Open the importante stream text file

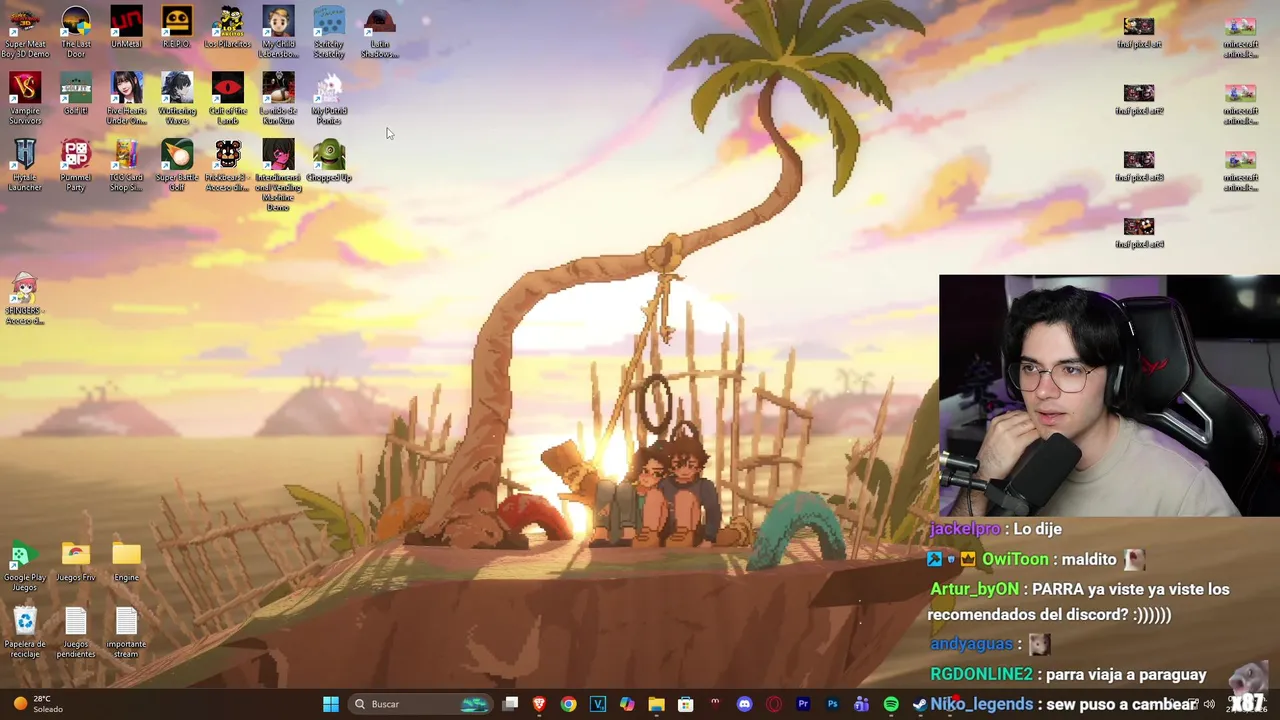point(126,634)
